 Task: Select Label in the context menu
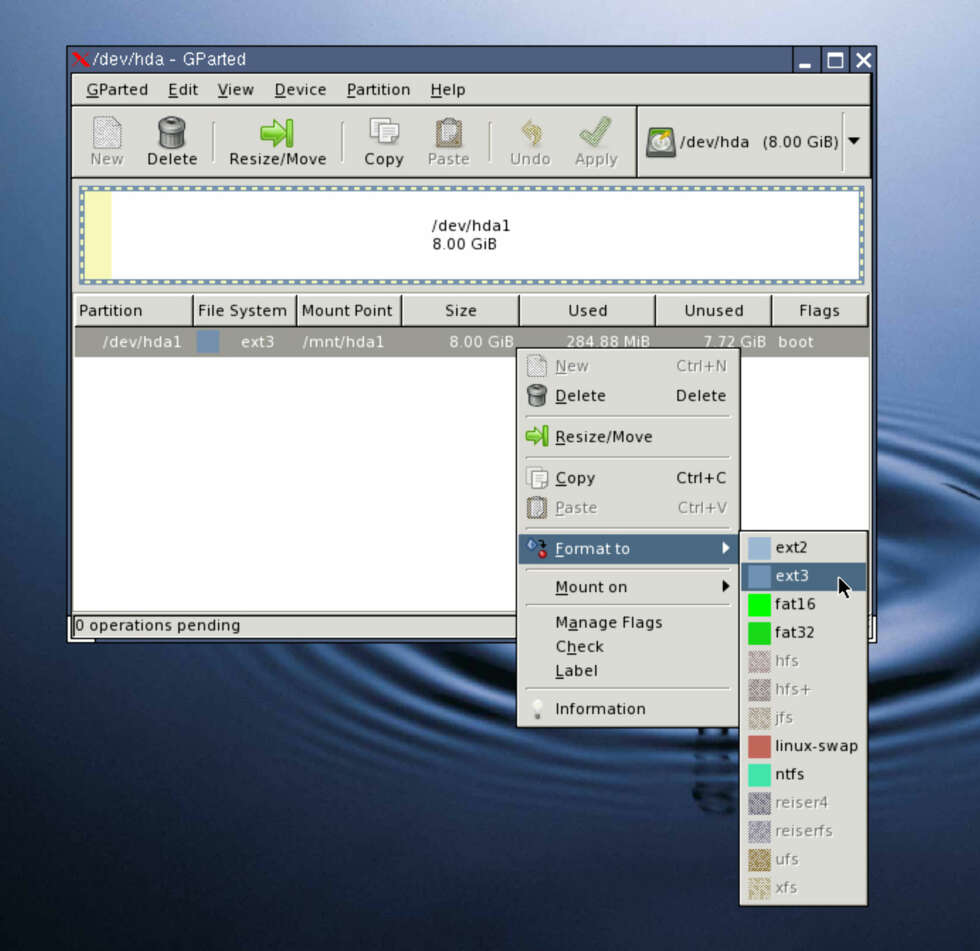pyautogui.click(x=628, y=670)
